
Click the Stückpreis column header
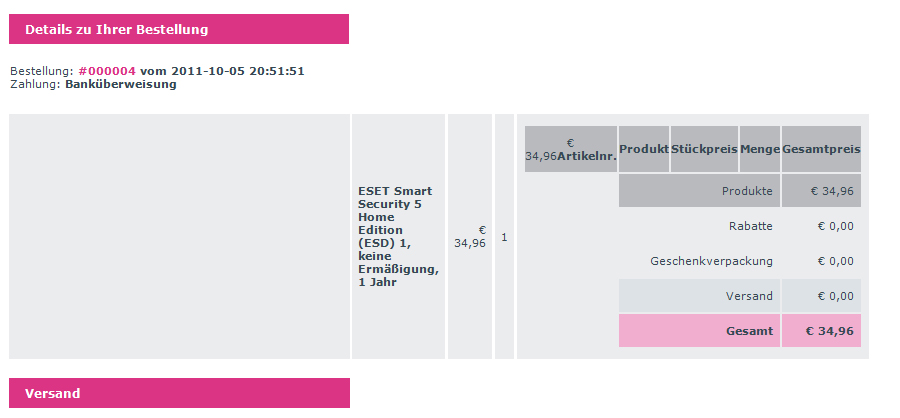pos(704,149)
